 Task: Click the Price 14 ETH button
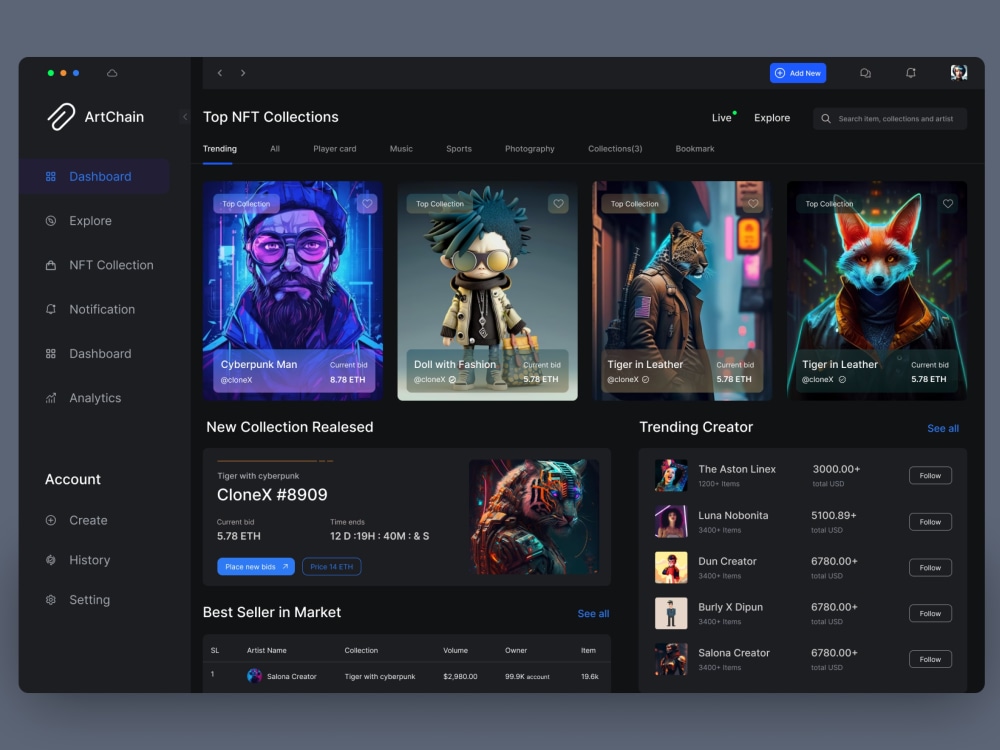[332, 566]
